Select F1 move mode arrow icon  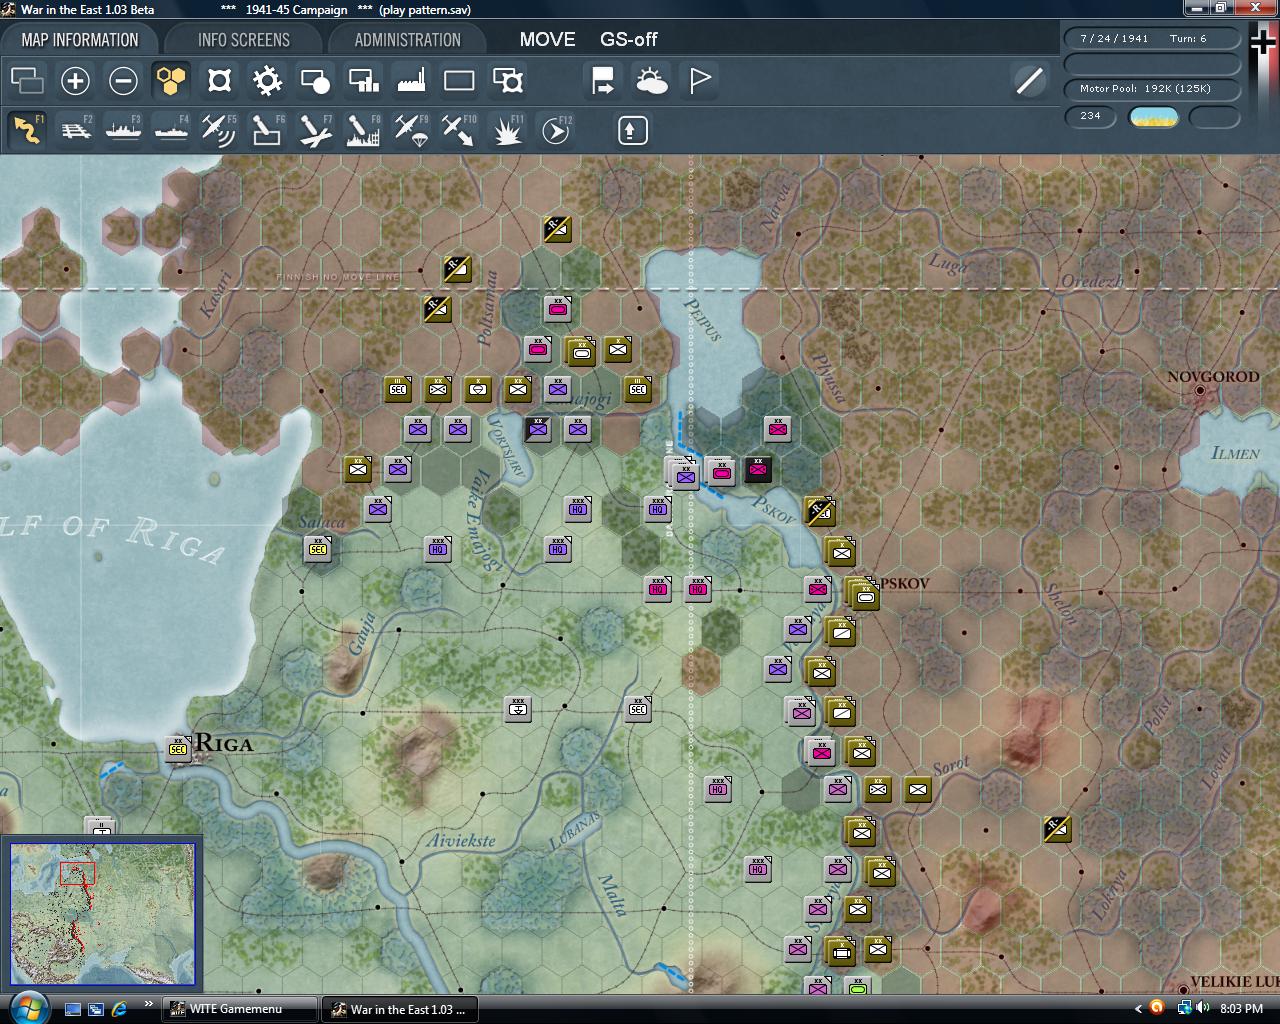pos(27,130)
